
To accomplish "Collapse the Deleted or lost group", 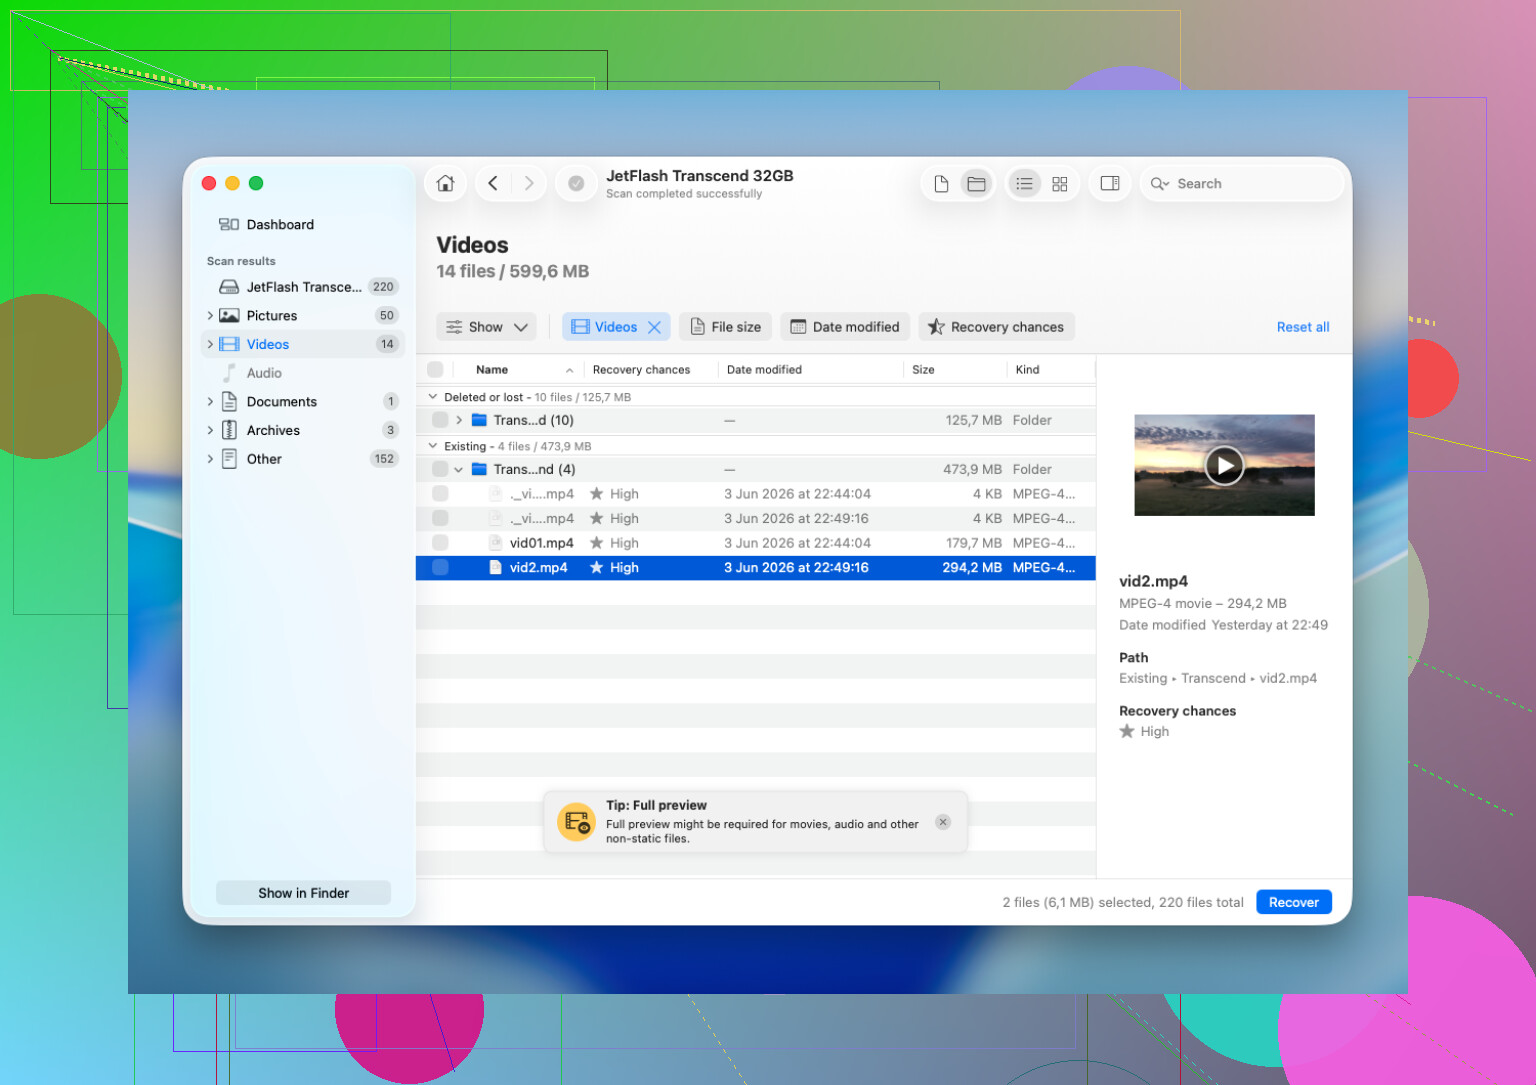I will (433, 397).
